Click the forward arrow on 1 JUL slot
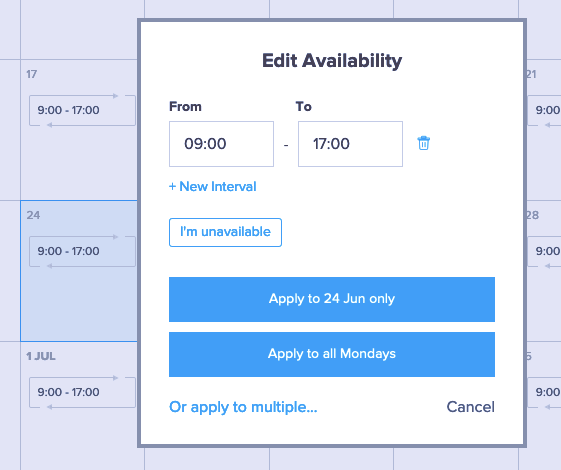 (x=115, y=377)
